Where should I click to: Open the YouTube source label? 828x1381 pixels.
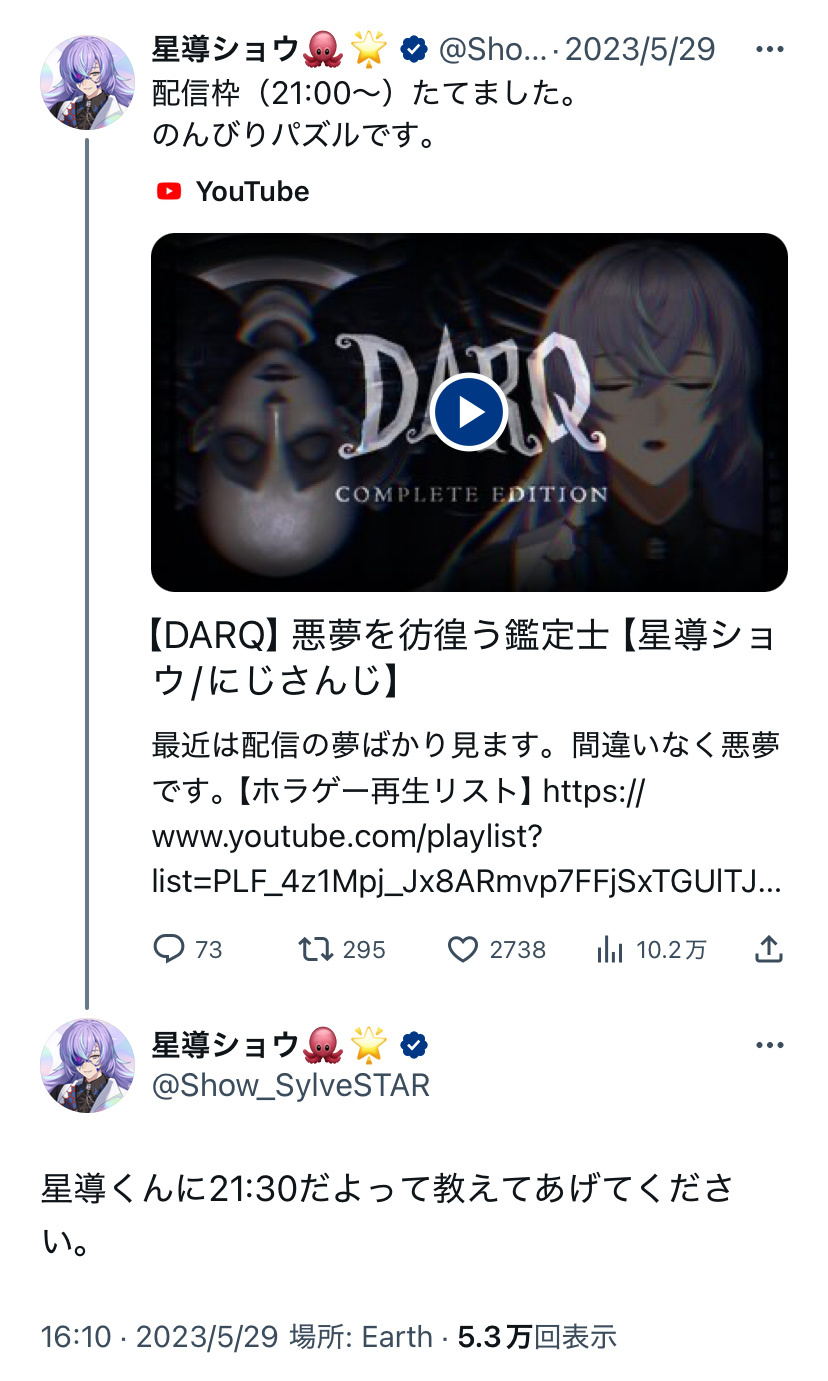[233, 191]
